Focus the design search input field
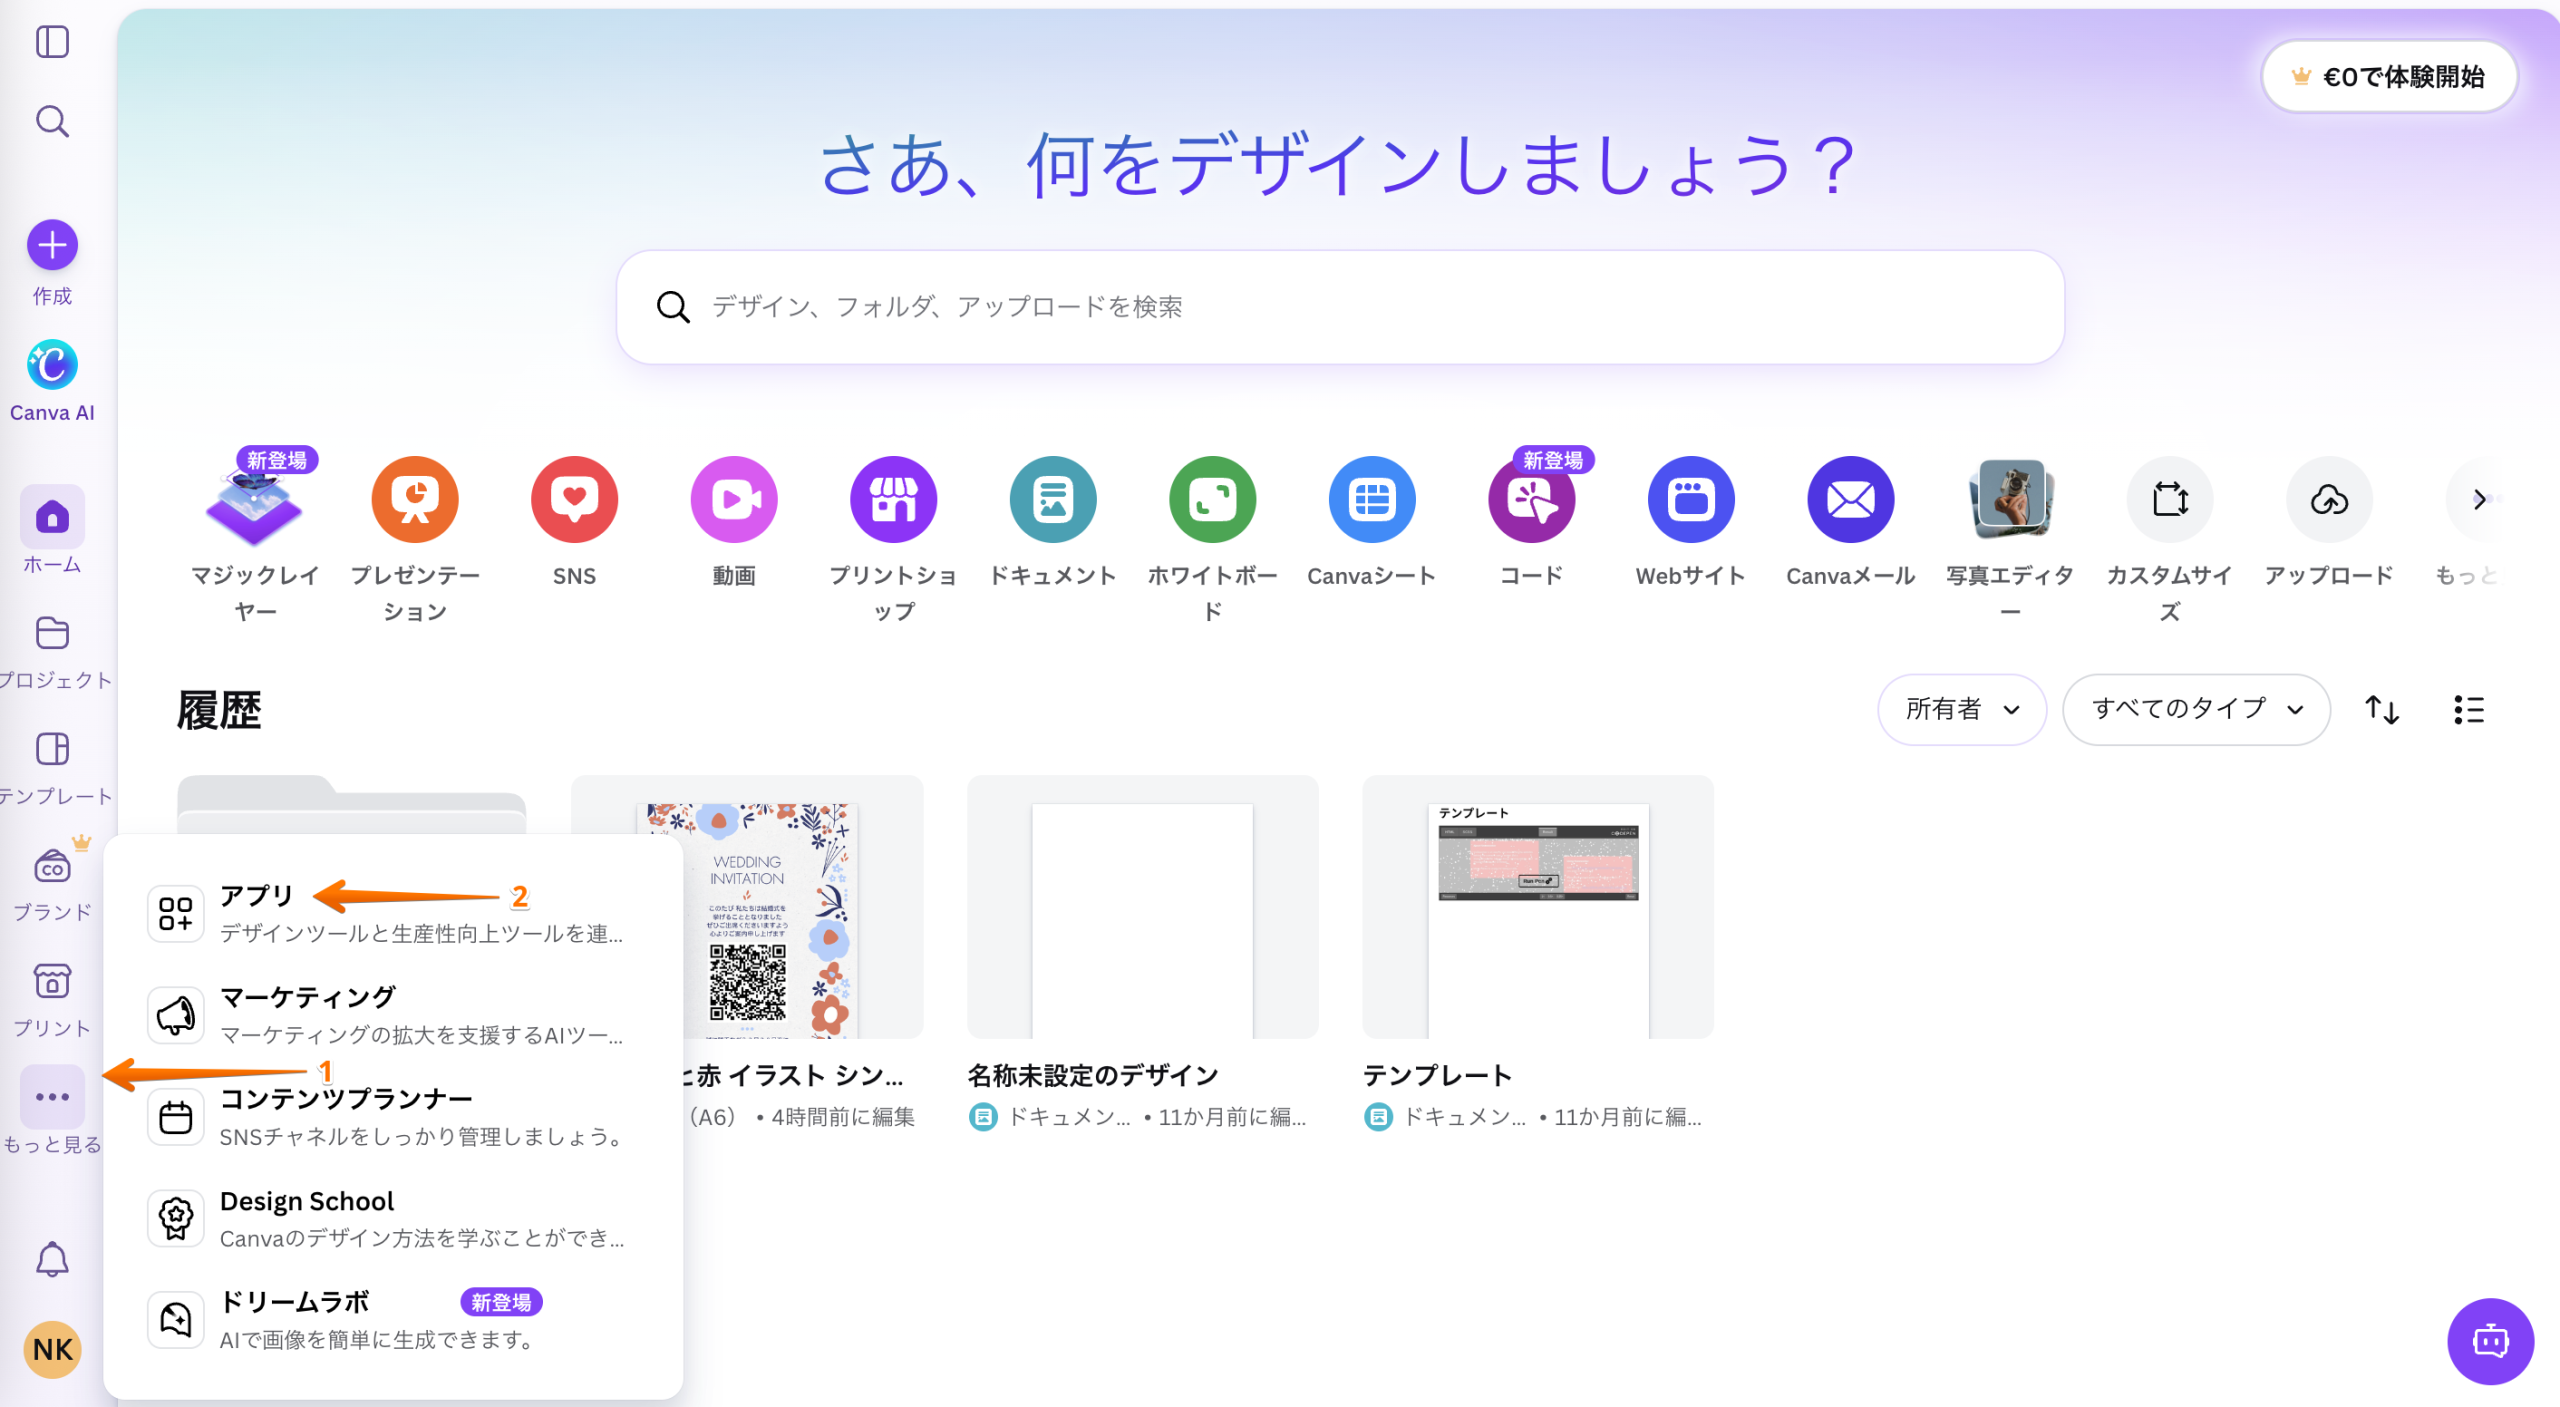The height and width of the screenshot is (1407, 2560). point(1340,306)
